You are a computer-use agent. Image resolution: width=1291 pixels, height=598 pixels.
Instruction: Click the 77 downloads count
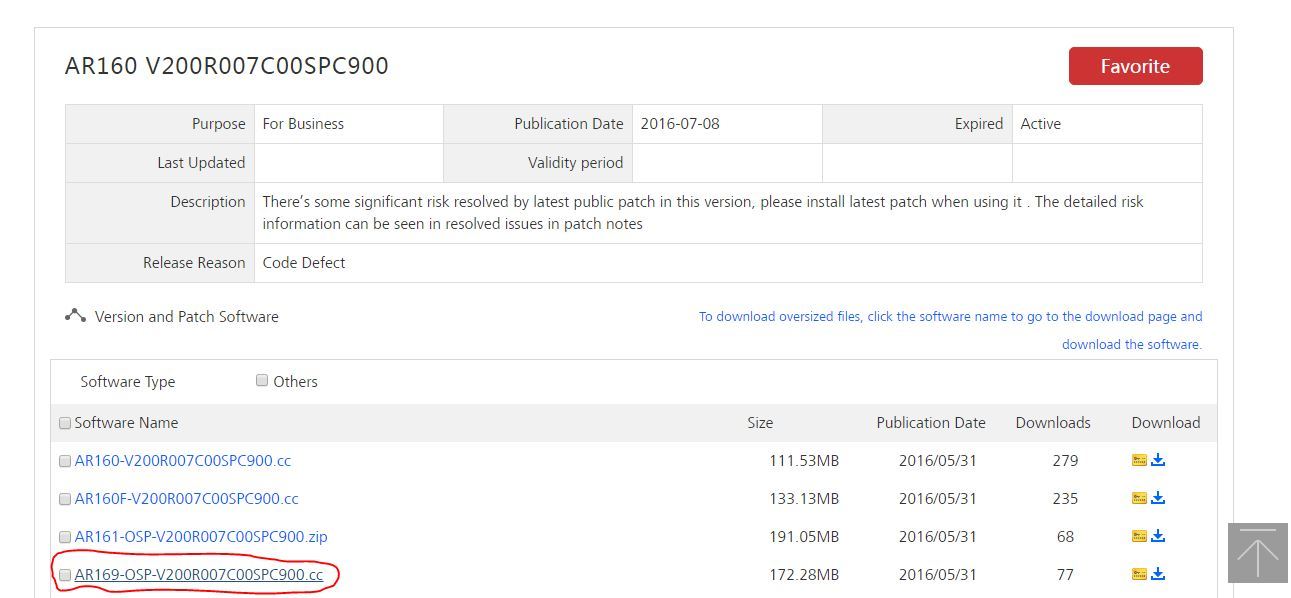point(1065,575)
